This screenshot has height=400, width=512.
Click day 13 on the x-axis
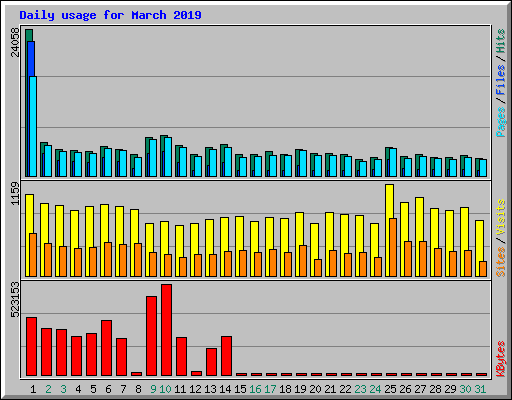[210, 389]
